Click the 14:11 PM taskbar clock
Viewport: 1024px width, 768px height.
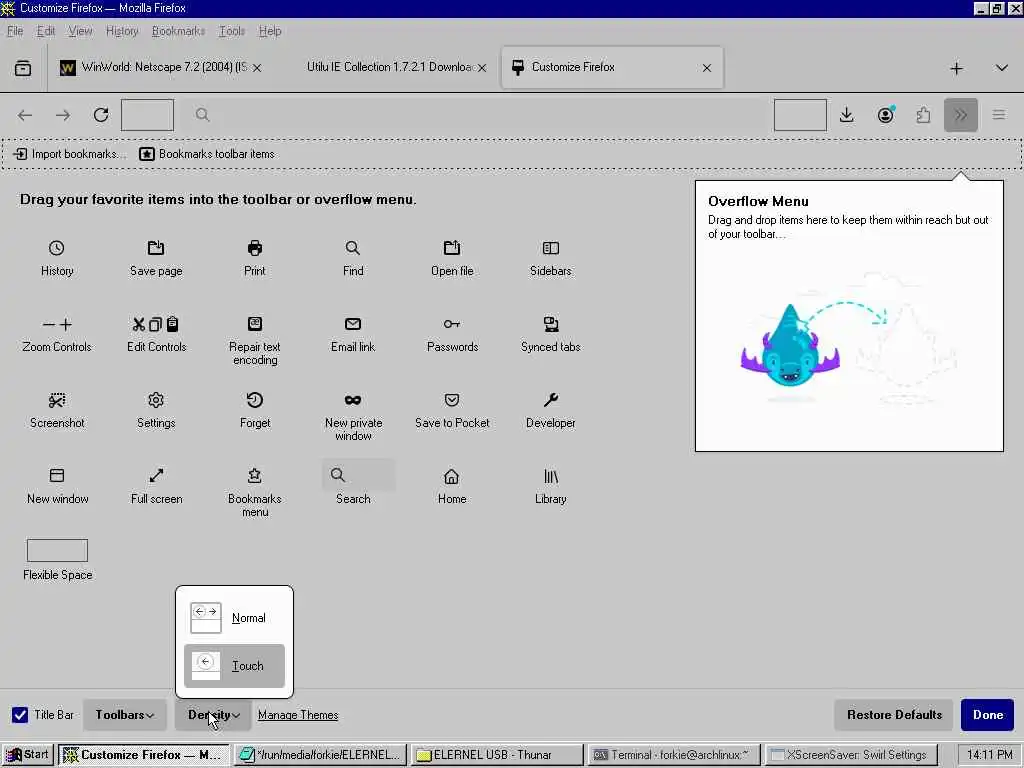(x=989, y=755)
